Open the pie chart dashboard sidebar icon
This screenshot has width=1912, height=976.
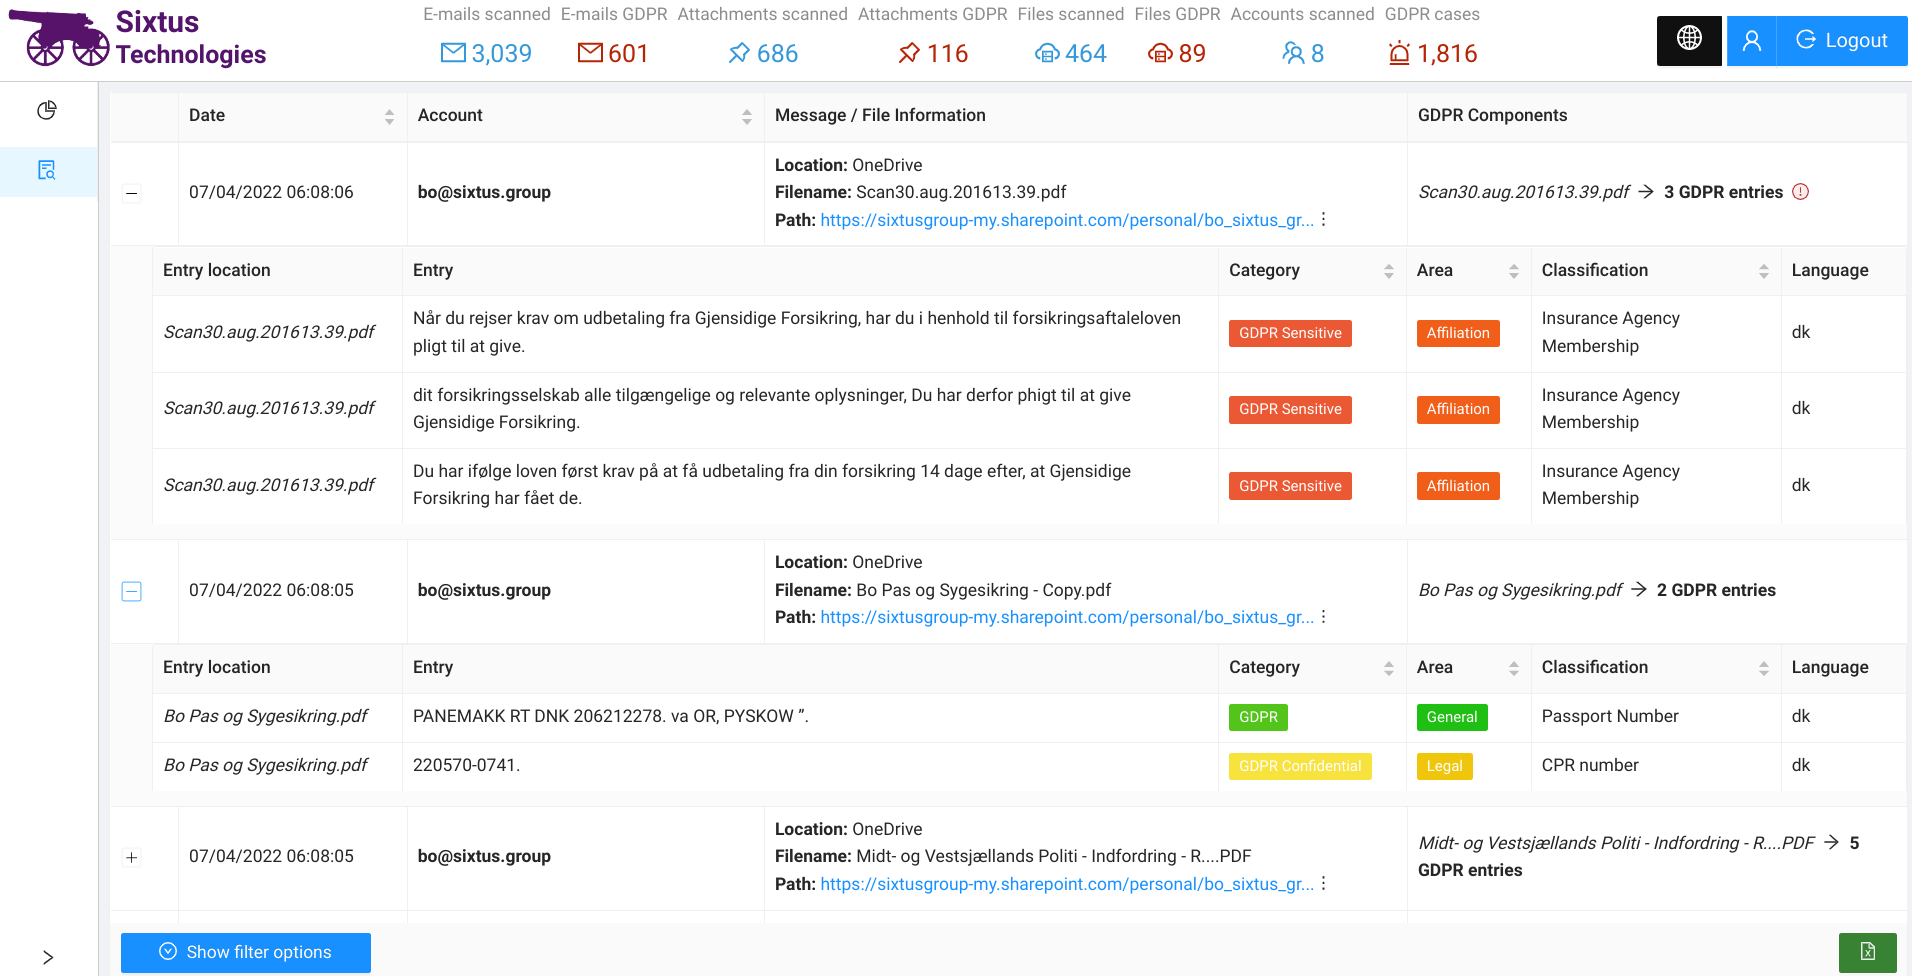coord(47,110)
